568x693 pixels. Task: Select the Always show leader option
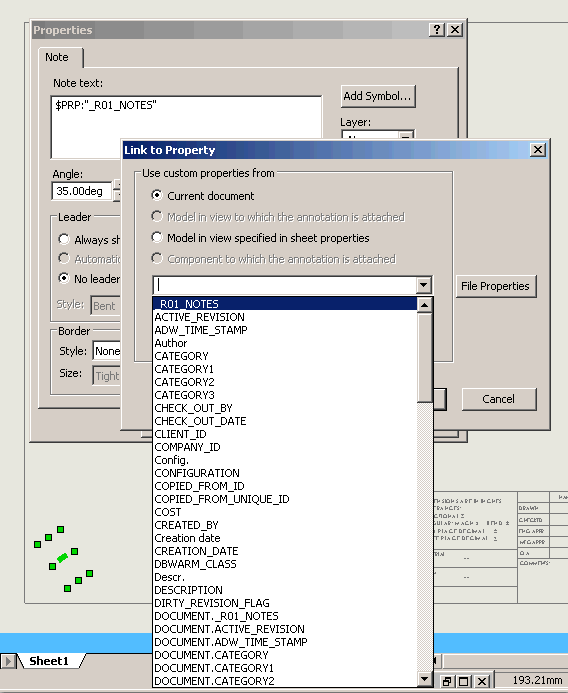[x=64, y=239]
